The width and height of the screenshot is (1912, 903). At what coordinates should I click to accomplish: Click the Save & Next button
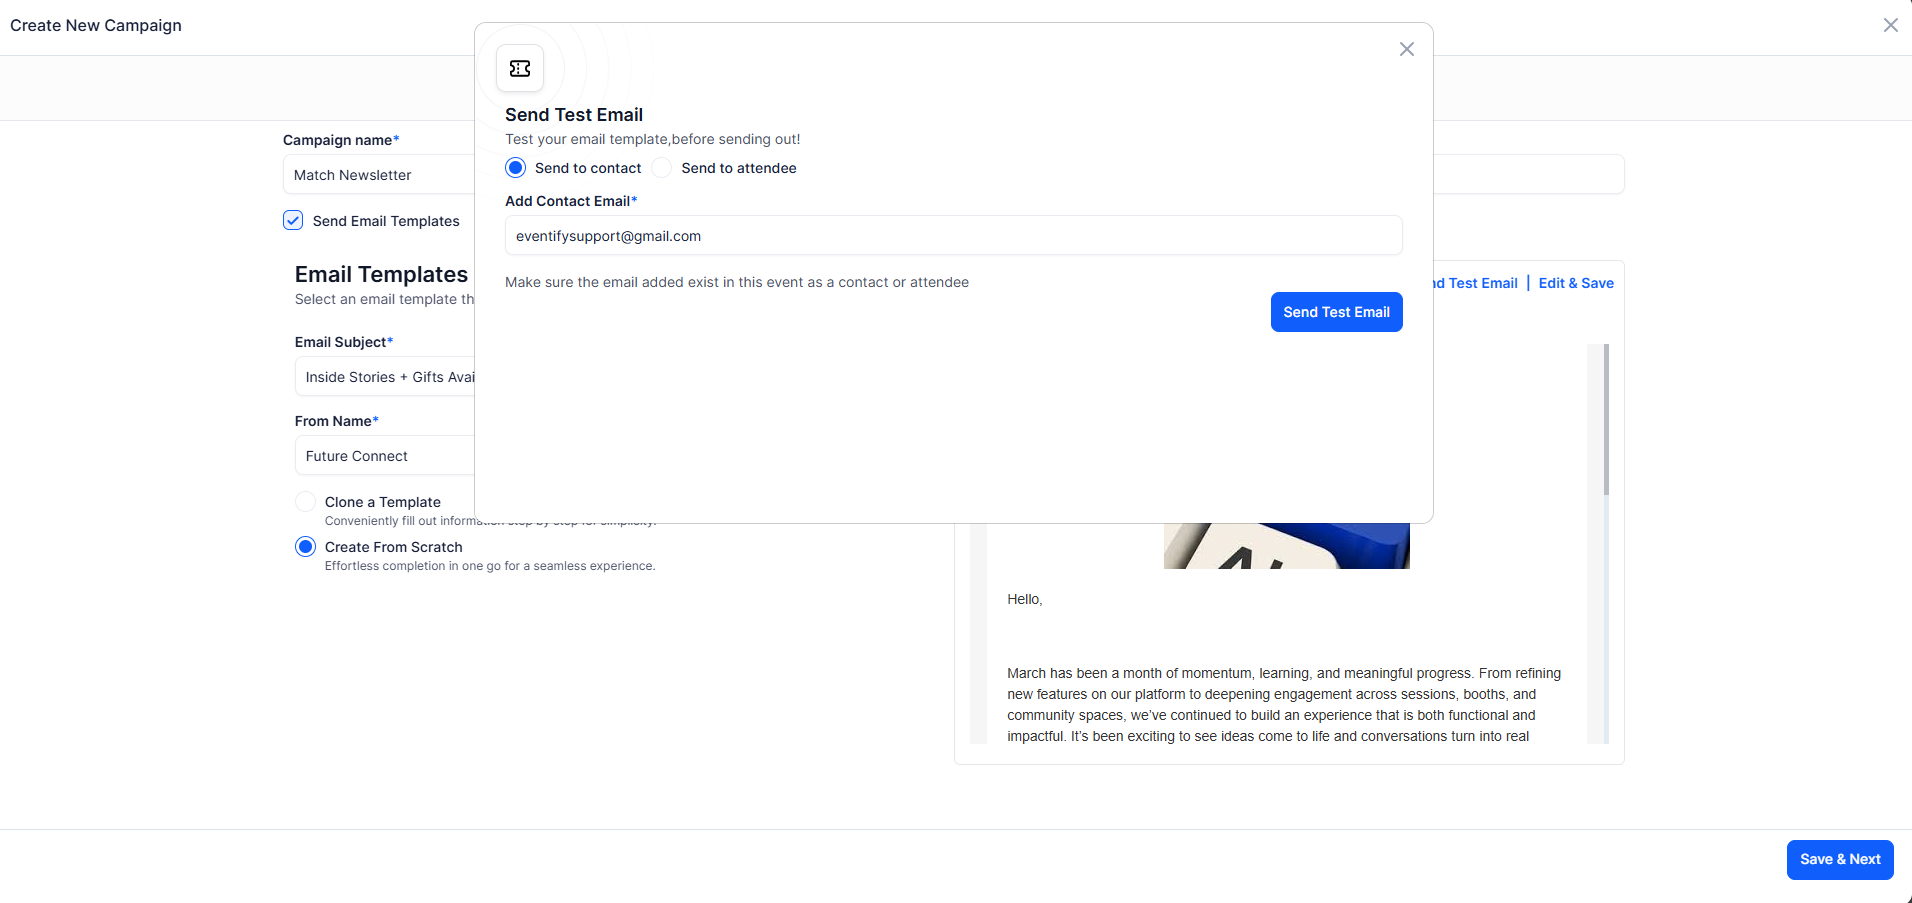click(x=1840, y=860)
